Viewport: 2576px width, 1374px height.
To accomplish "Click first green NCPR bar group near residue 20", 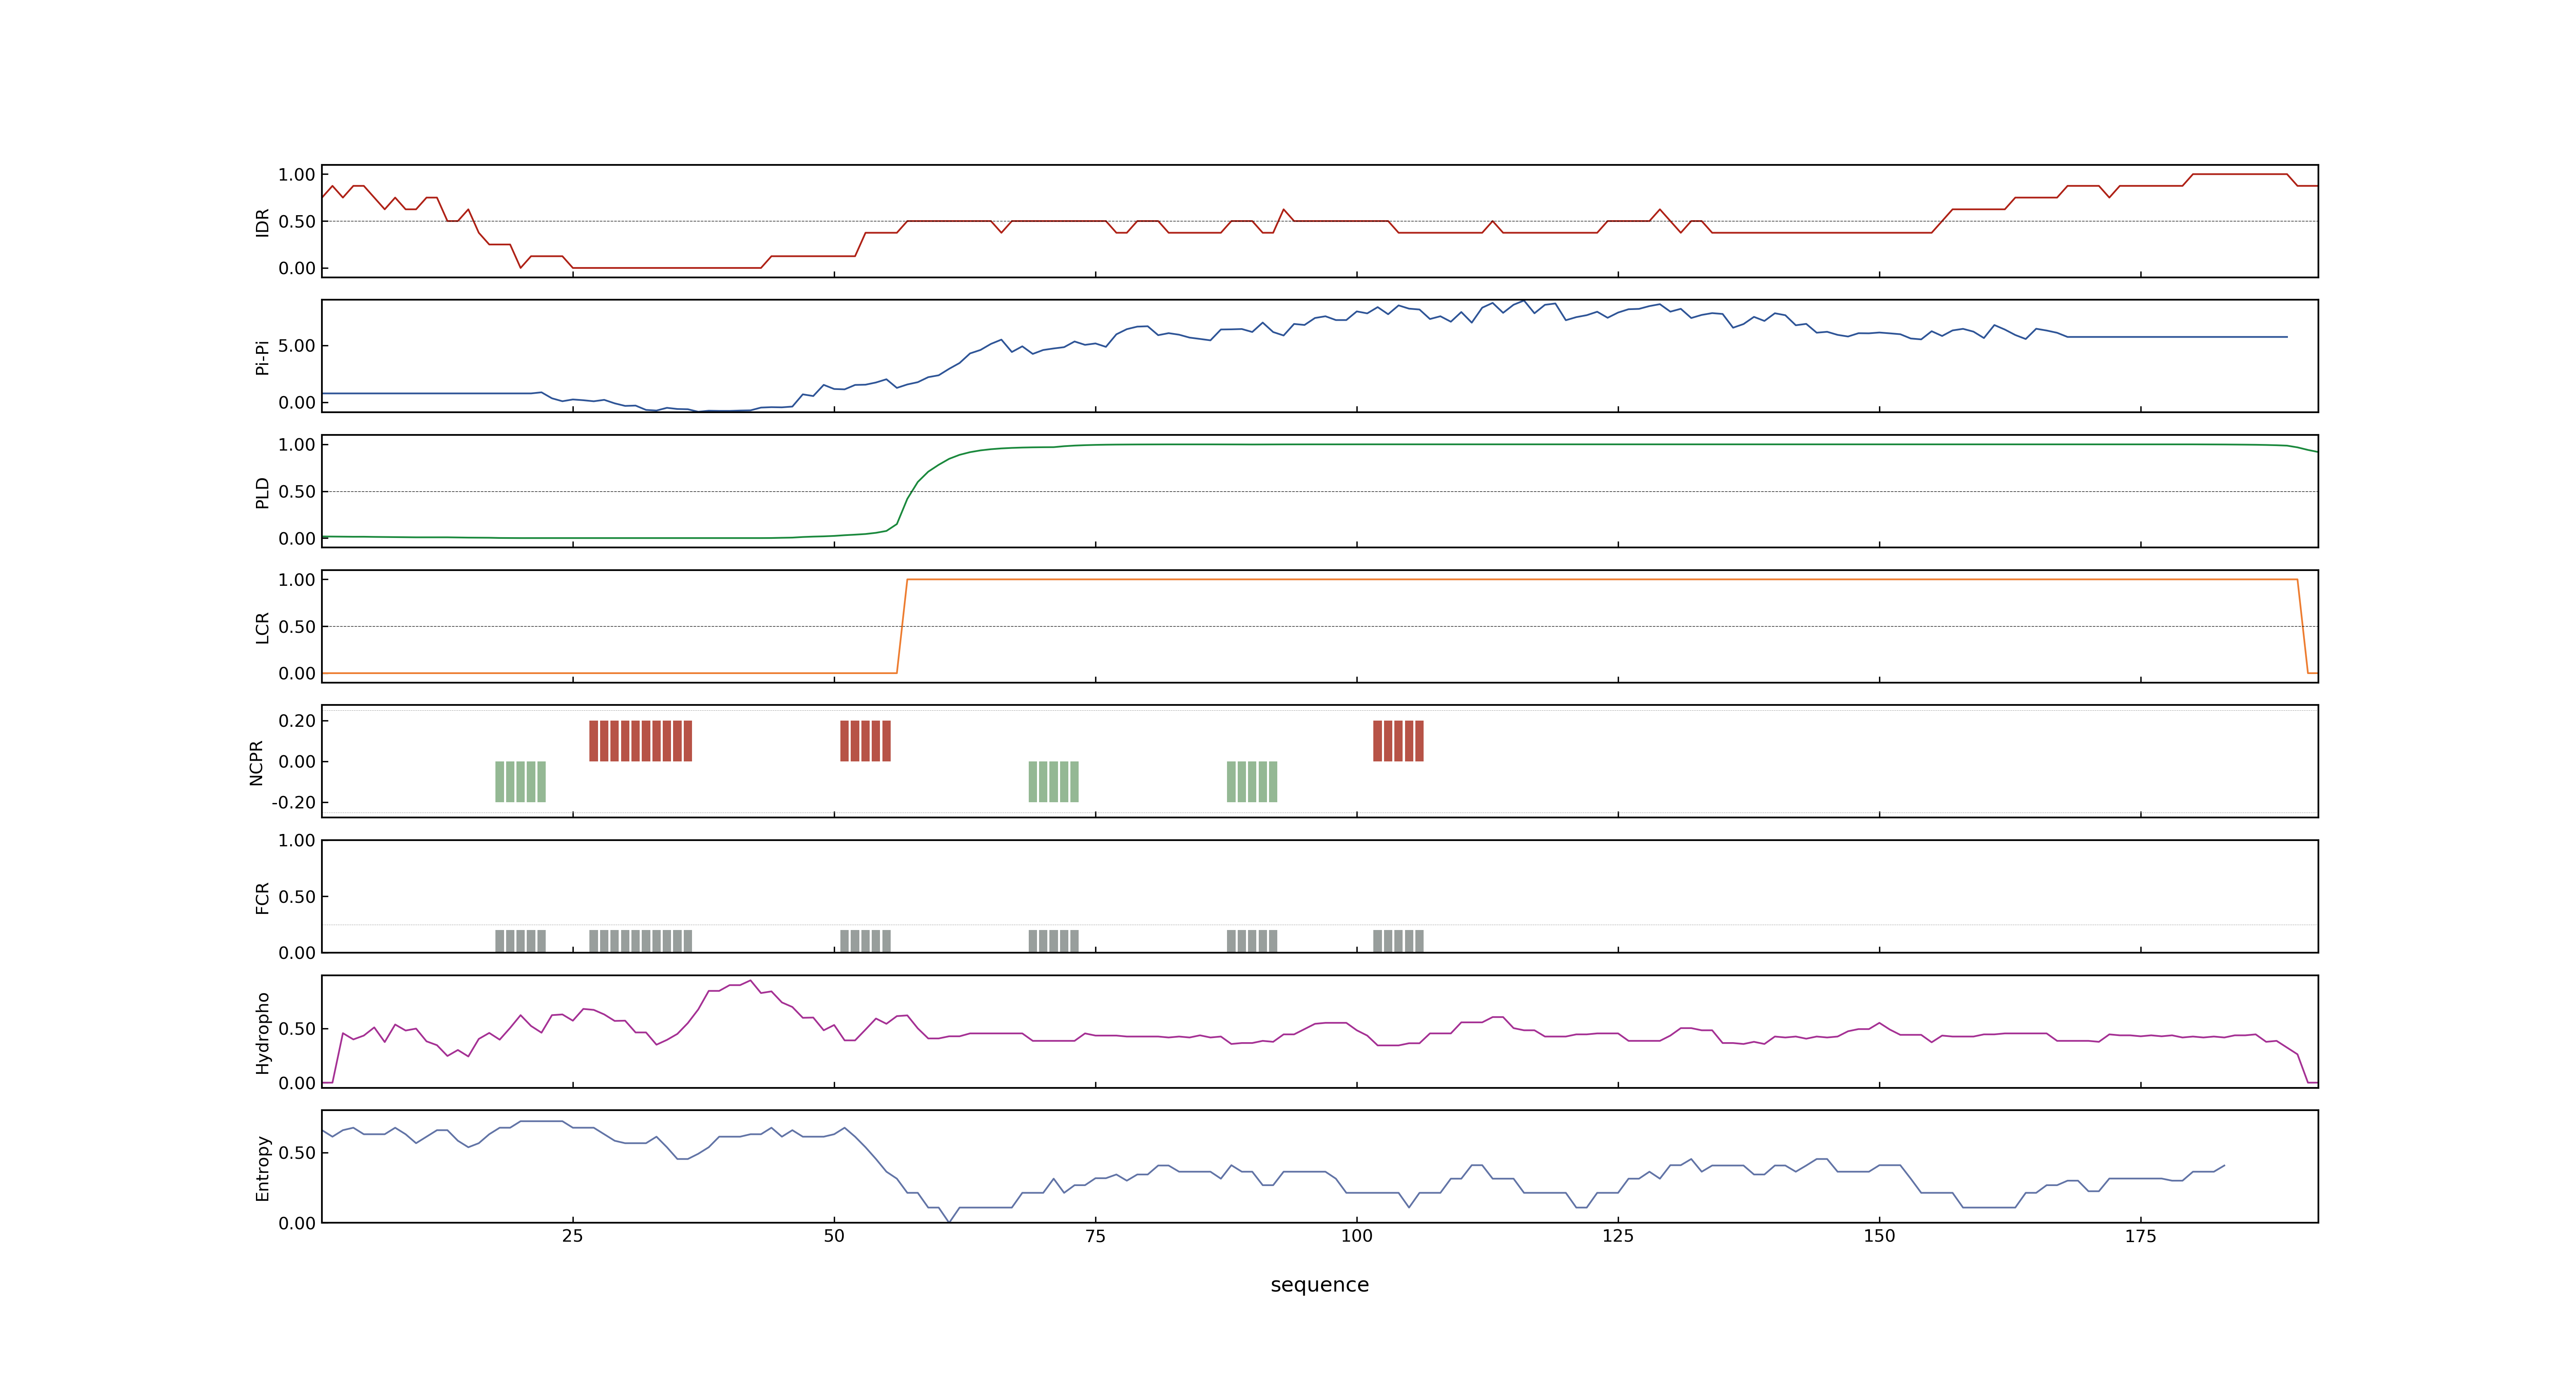I will pyautogui.click(x=520, y=781).
